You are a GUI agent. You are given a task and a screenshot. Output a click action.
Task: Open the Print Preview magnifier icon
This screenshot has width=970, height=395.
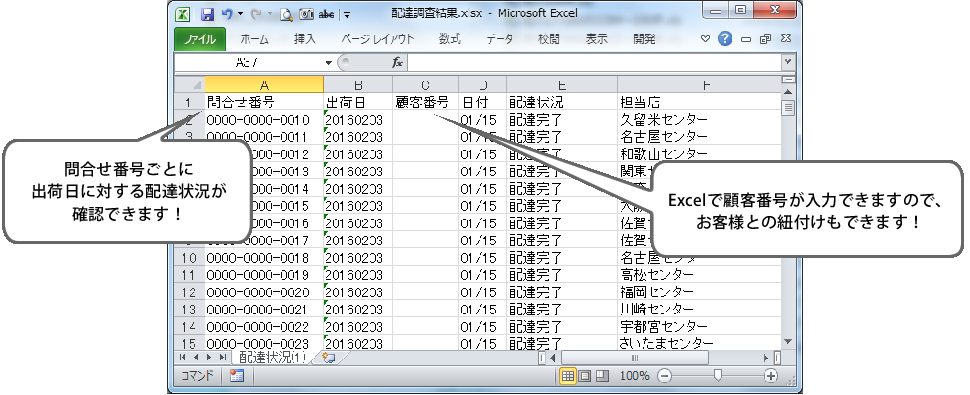click(286, 14)
